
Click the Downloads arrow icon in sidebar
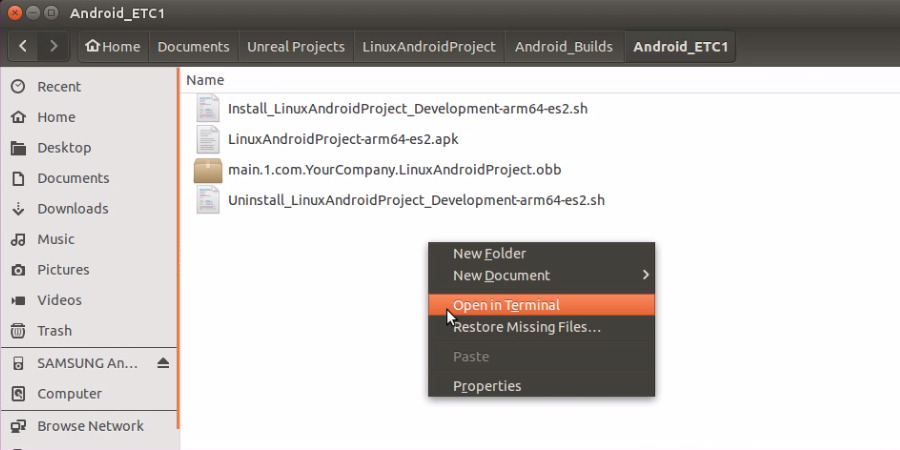pos(18,209)
